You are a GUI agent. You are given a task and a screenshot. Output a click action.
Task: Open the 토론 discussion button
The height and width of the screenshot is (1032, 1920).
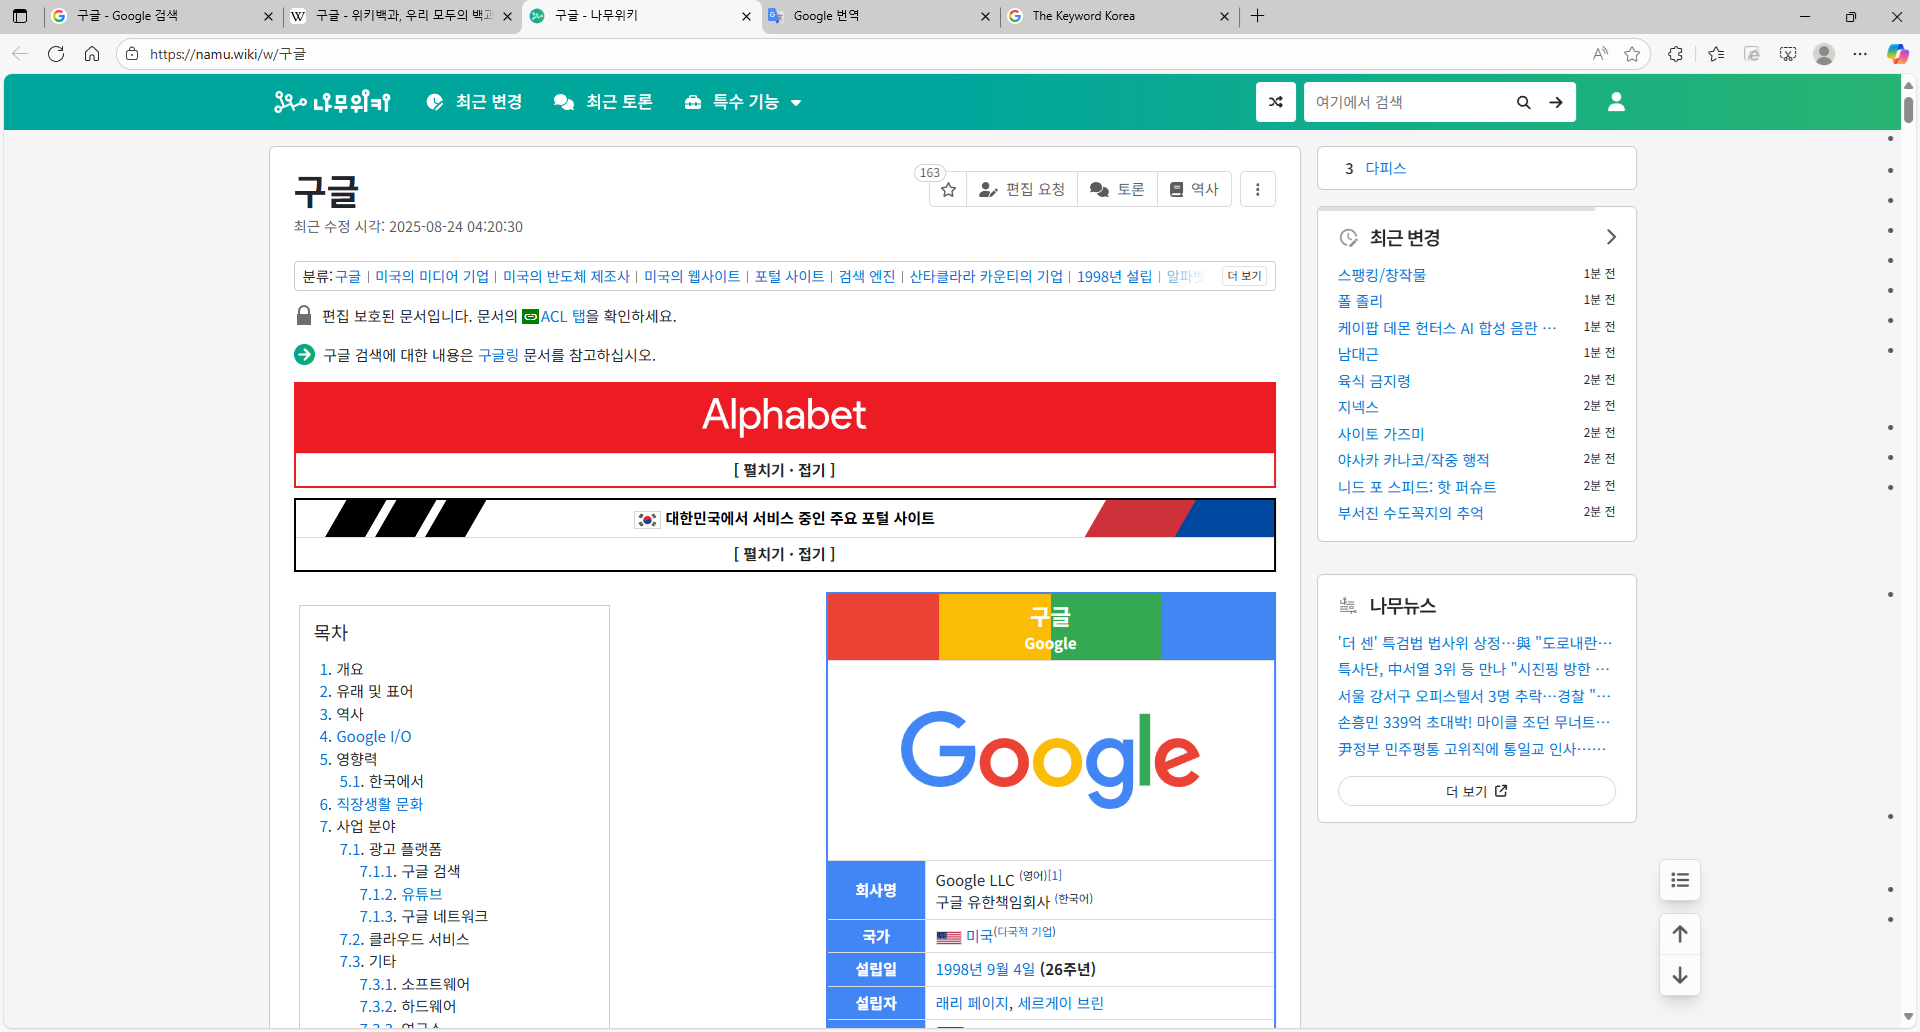[x=1117, y=189]
